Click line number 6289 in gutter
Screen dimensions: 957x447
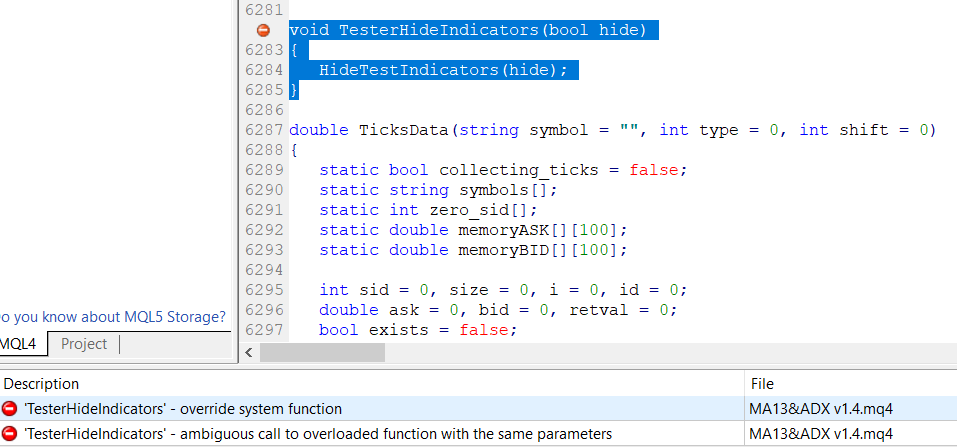click(x=264, y=170)
